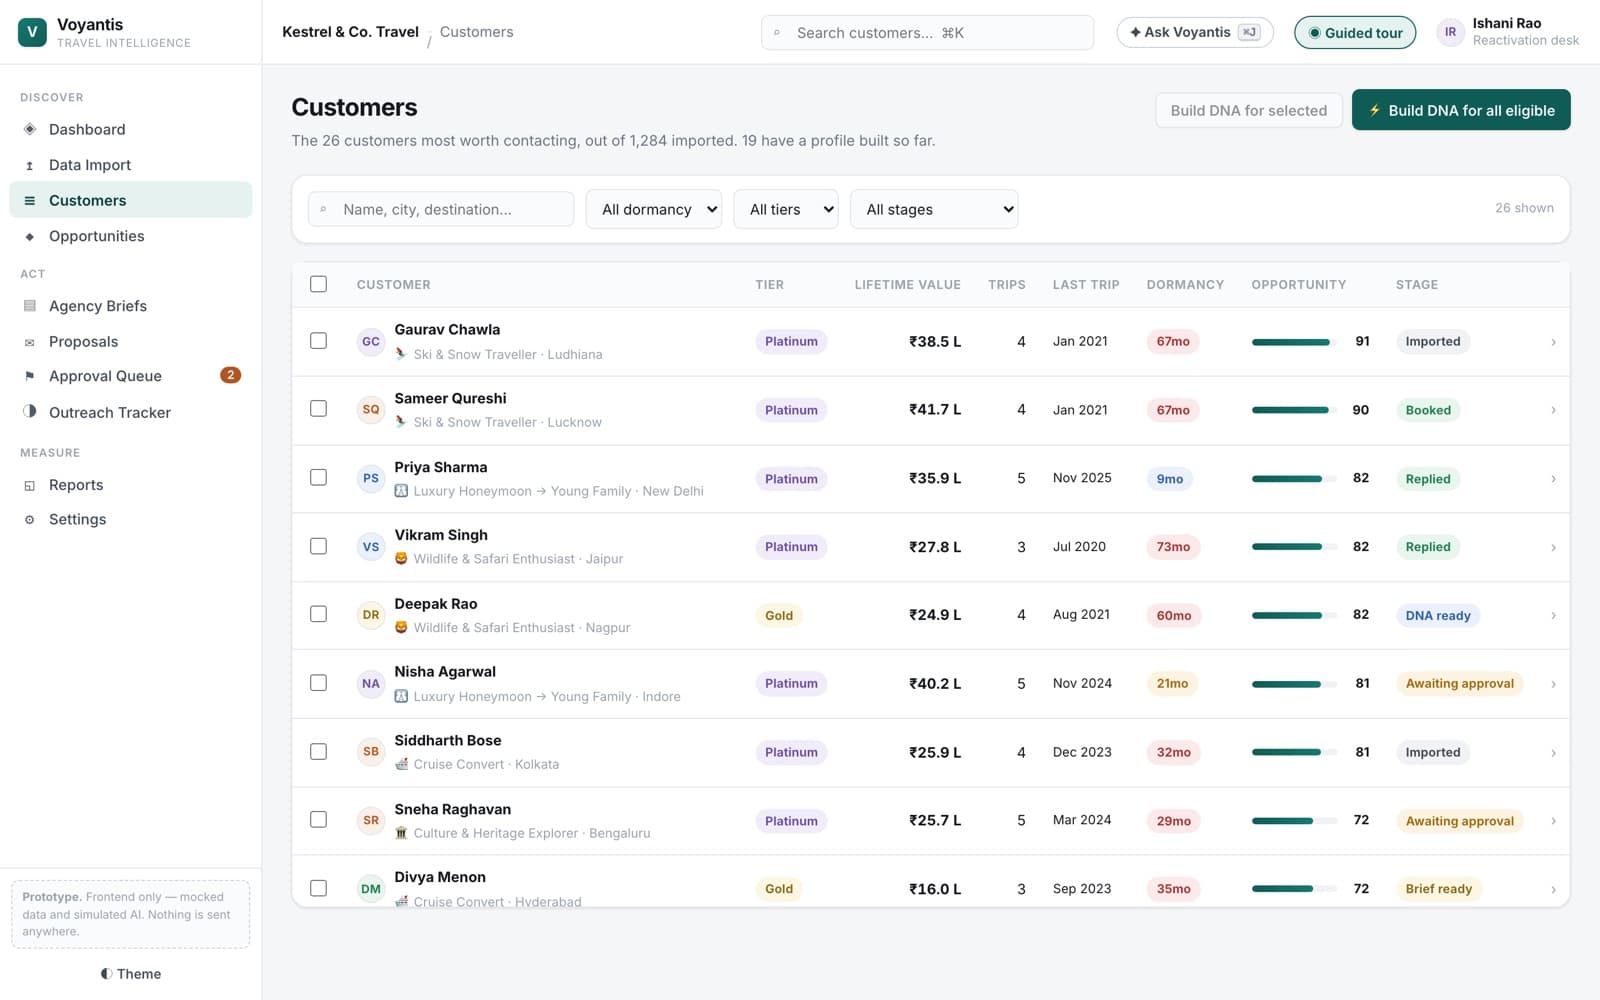Click Build DNA for all eligible
The image size is (1600, 1000).
pos(1461,110)
